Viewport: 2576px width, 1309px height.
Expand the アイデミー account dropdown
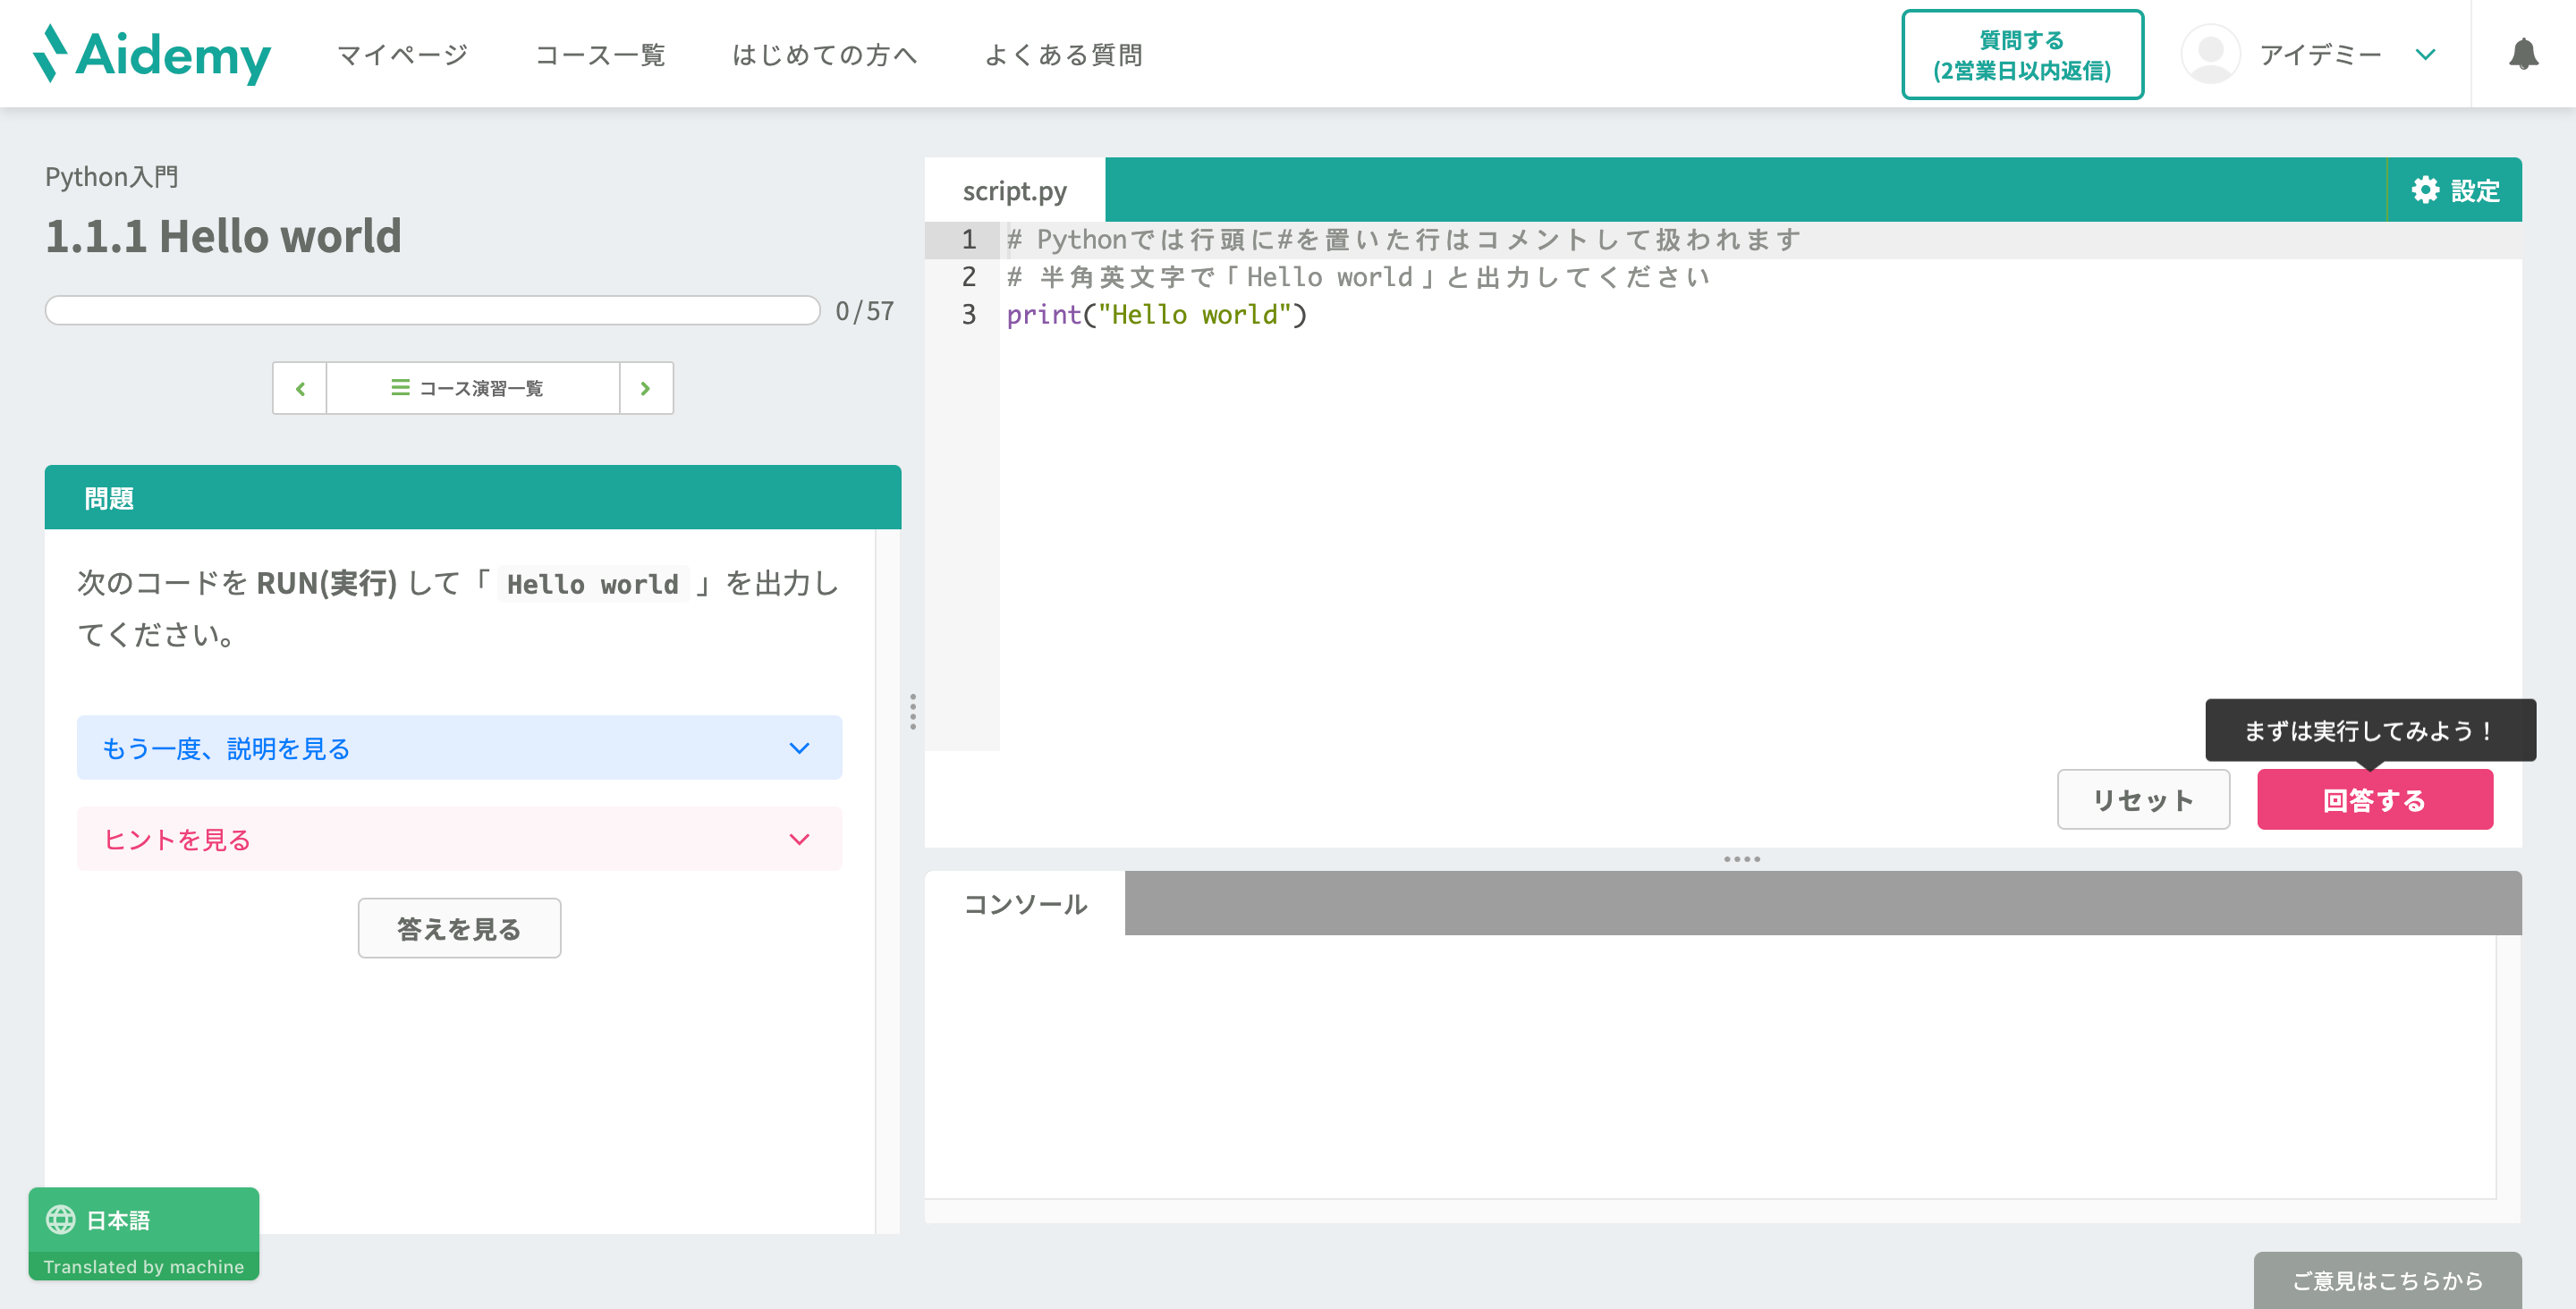[x=2426, y=54]
